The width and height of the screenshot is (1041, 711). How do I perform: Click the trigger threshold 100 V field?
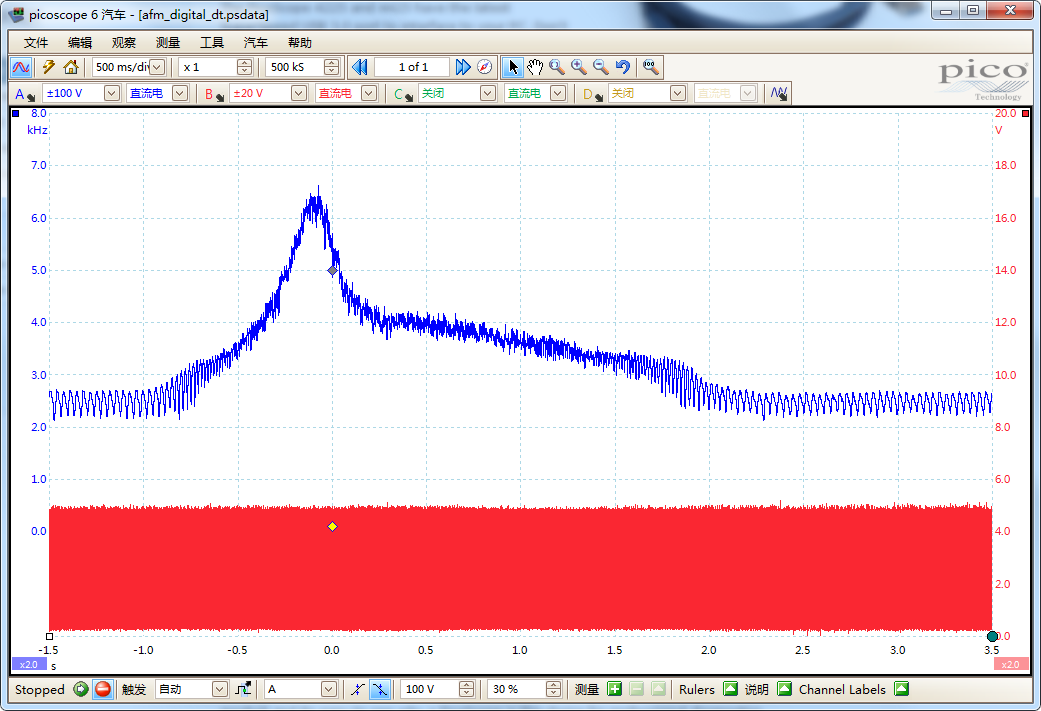point(428,689)
